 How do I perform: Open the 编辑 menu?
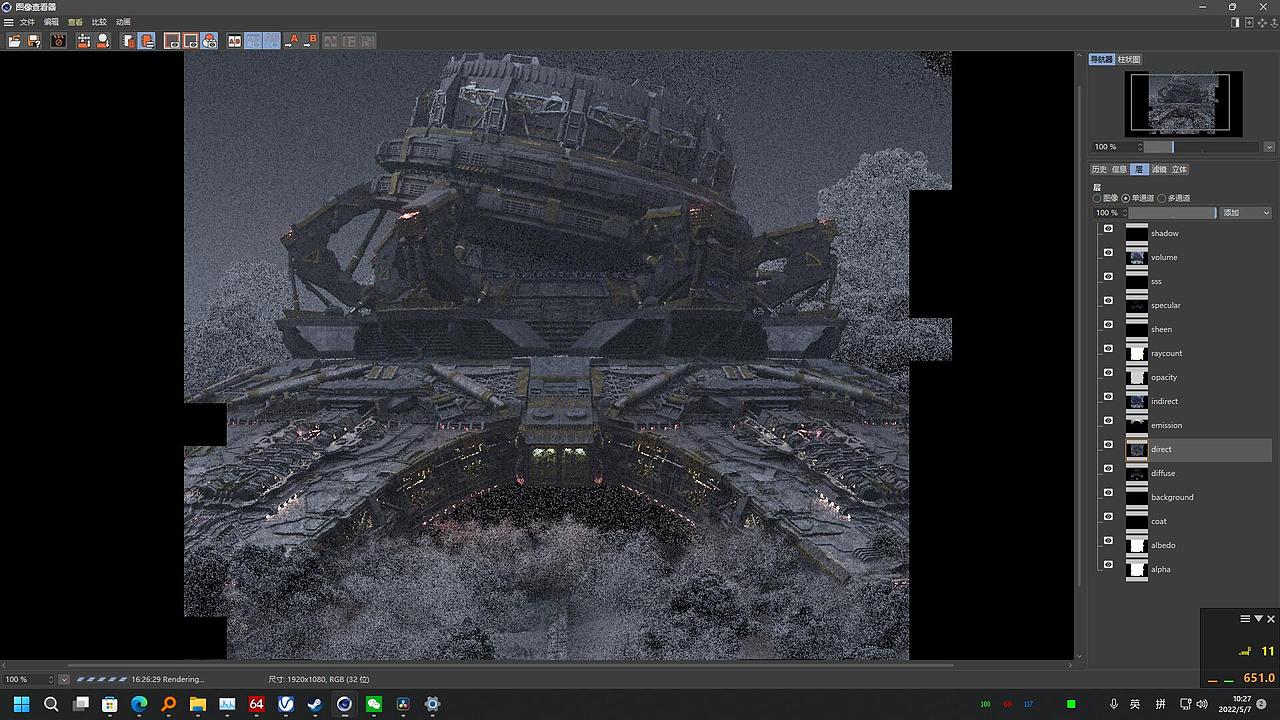click(51, 22)
